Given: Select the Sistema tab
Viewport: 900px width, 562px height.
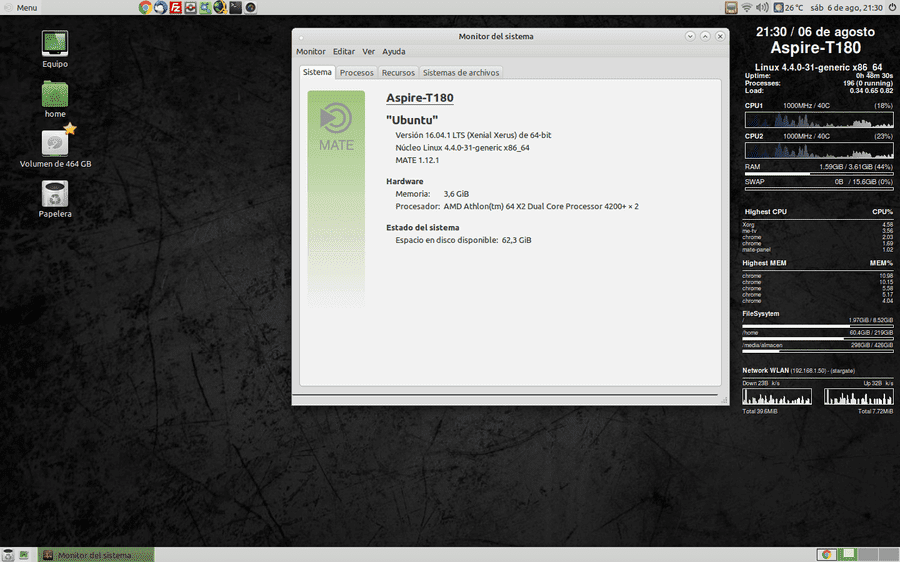Looking at the screenshot, I should point(317,72).
